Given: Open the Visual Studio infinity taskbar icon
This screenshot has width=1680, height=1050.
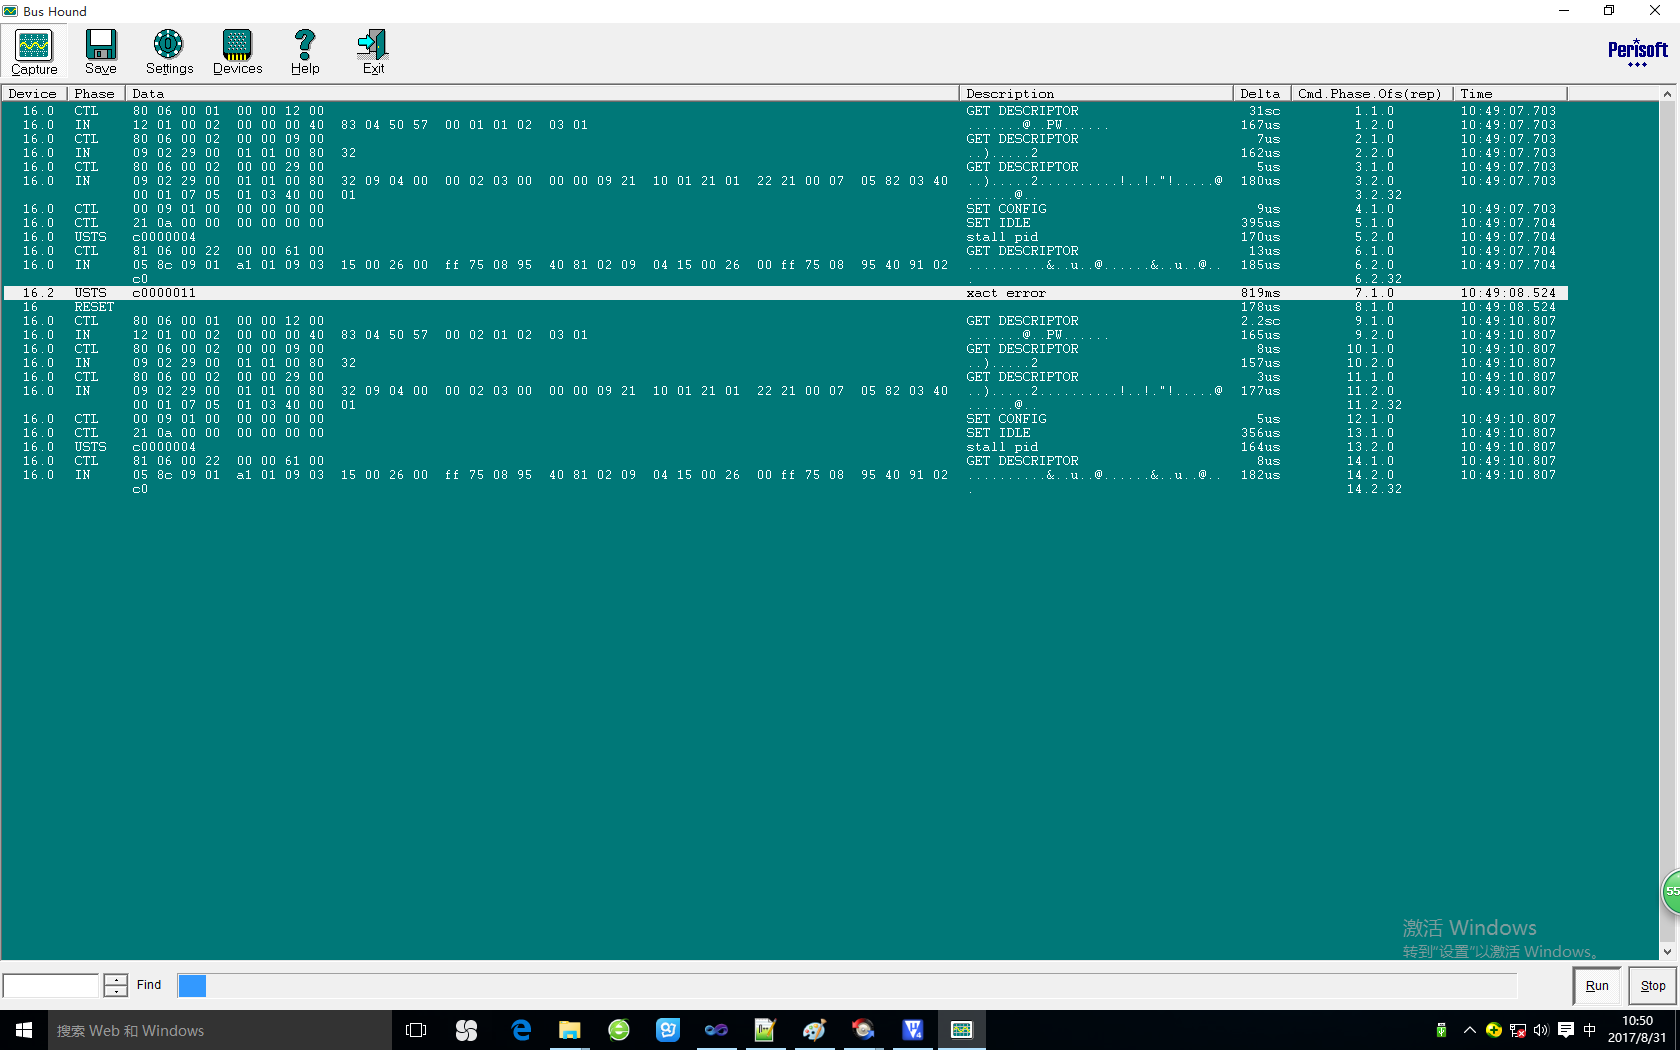Looking at the screenshot, I should click(716, 1030).
